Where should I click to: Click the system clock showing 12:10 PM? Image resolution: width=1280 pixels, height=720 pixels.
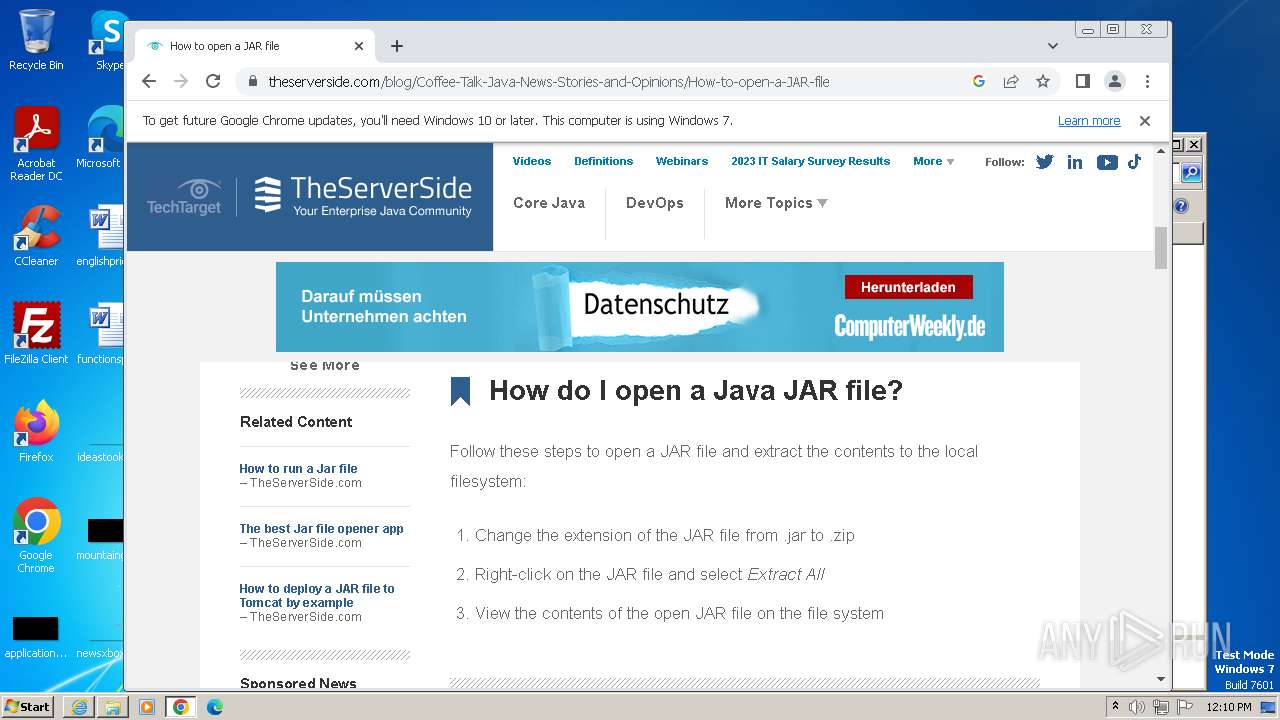[x=1229, y=707]
